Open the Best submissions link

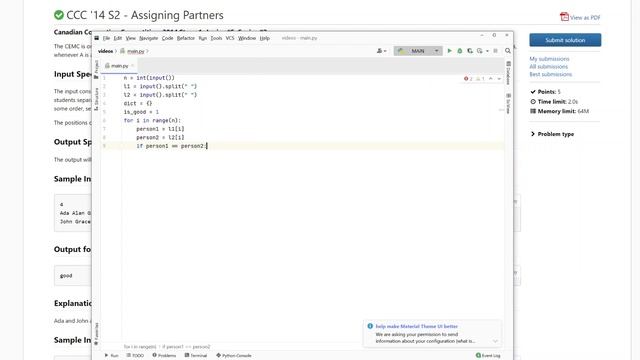550,74
